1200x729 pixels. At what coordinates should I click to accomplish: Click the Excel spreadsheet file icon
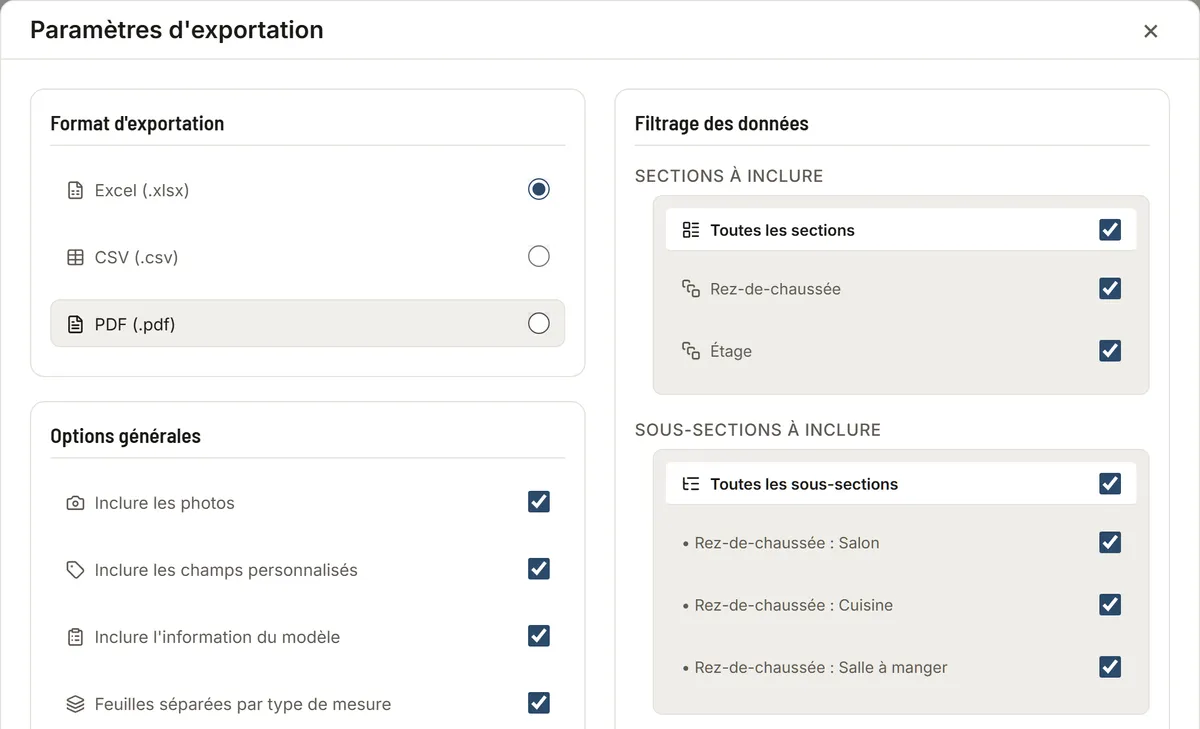click(x=75, y=190)
